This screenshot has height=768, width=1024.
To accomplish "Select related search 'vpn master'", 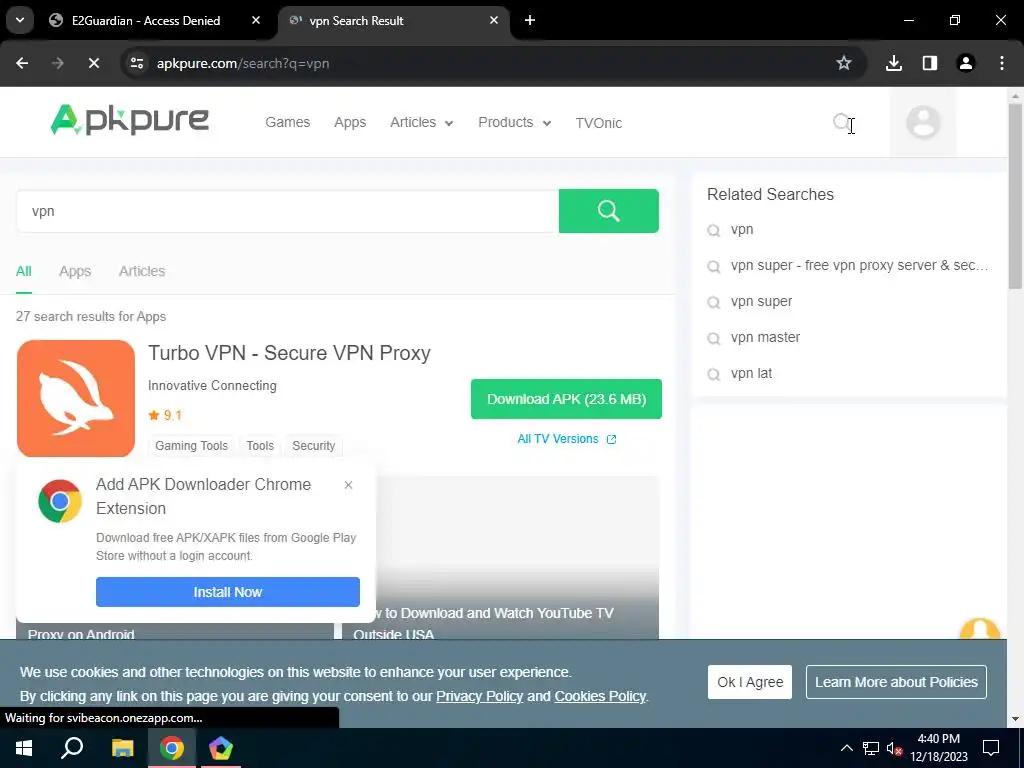I will tap(765, 337).
